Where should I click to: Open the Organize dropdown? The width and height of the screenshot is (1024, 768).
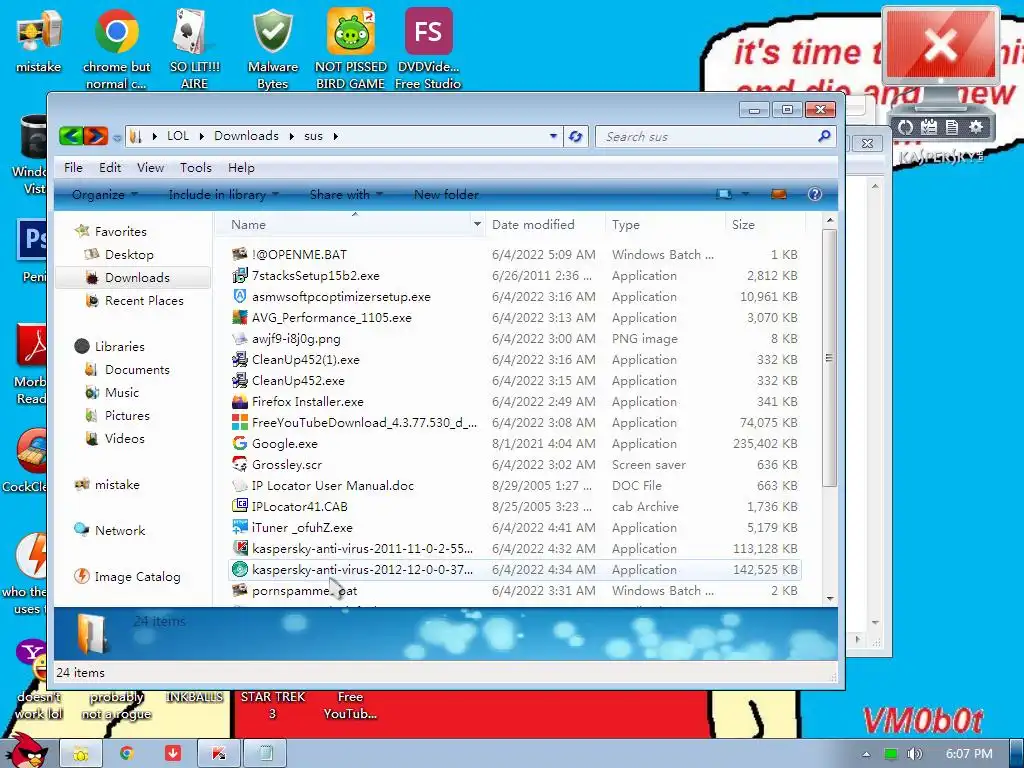(x=104, y=195)
